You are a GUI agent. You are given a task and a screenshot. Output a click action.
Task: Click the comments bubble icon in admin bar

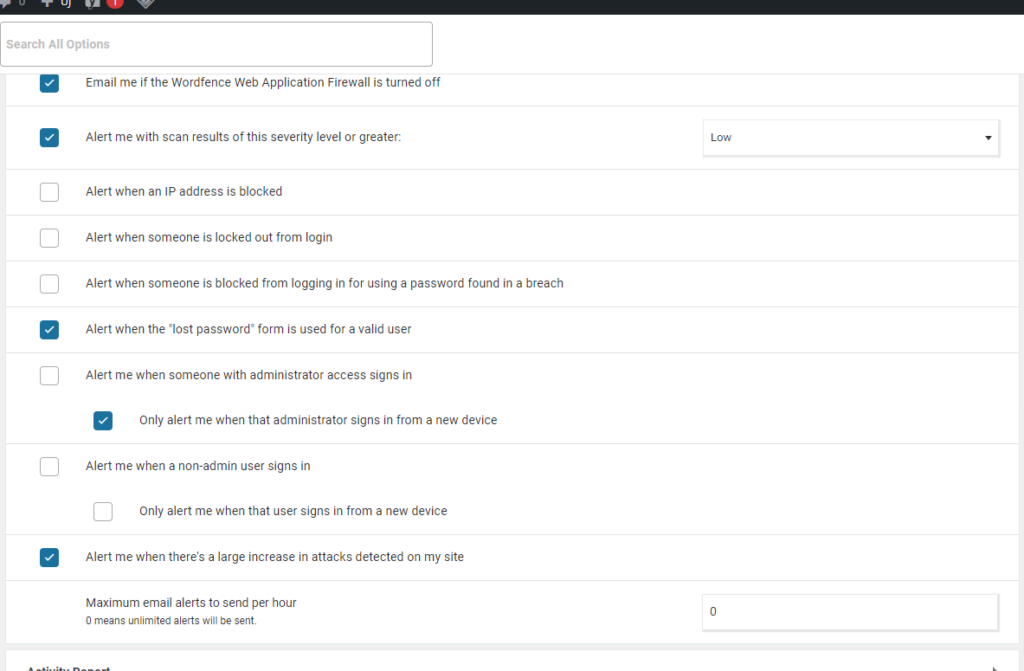point(5,3)
